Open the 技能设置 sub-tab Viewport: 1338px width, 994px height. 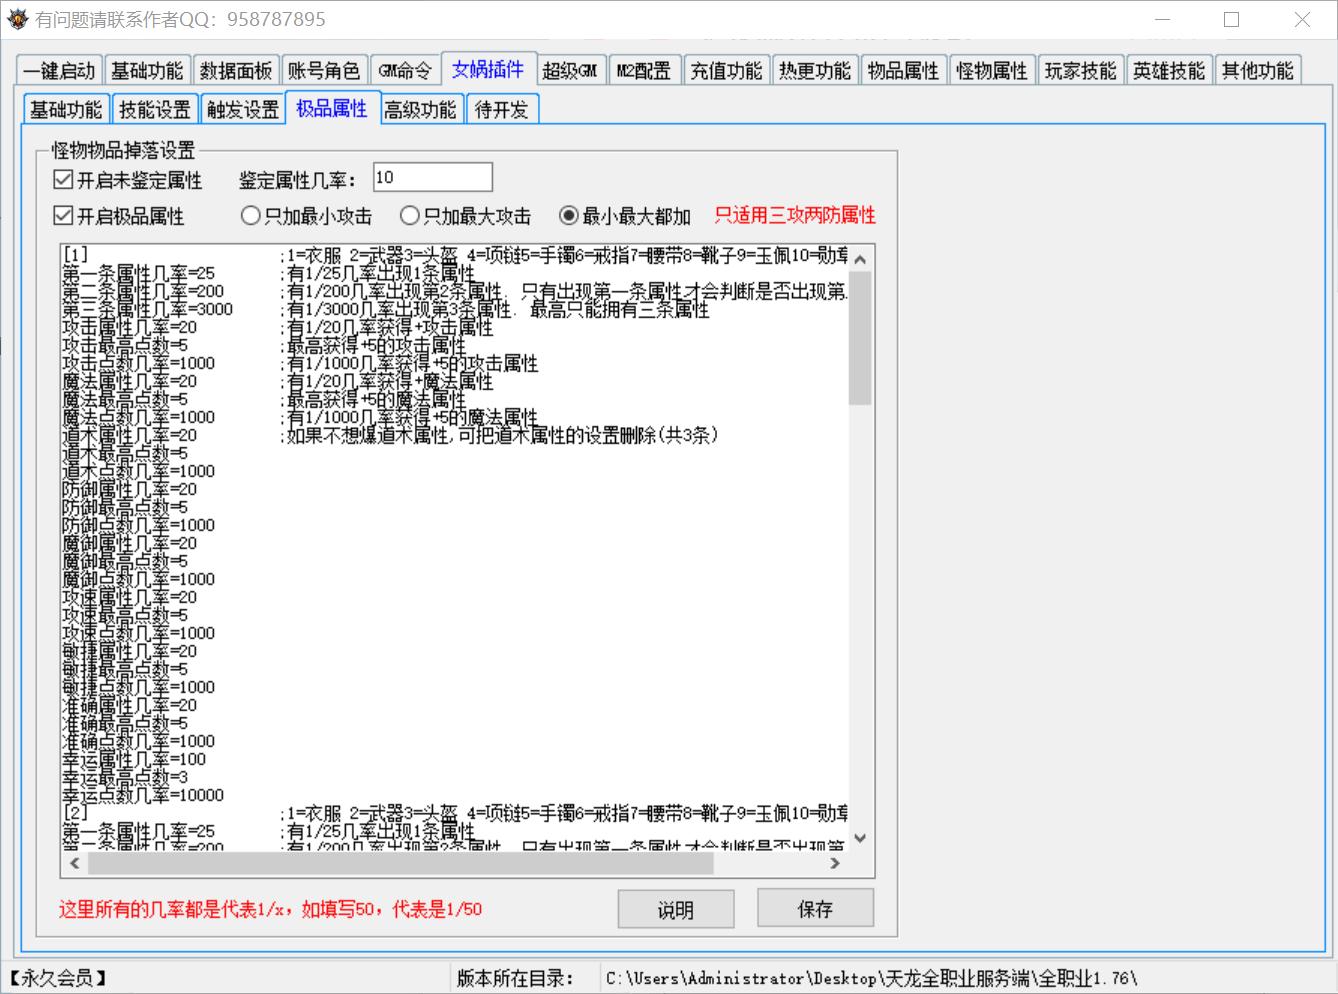[x=155, y=109]
